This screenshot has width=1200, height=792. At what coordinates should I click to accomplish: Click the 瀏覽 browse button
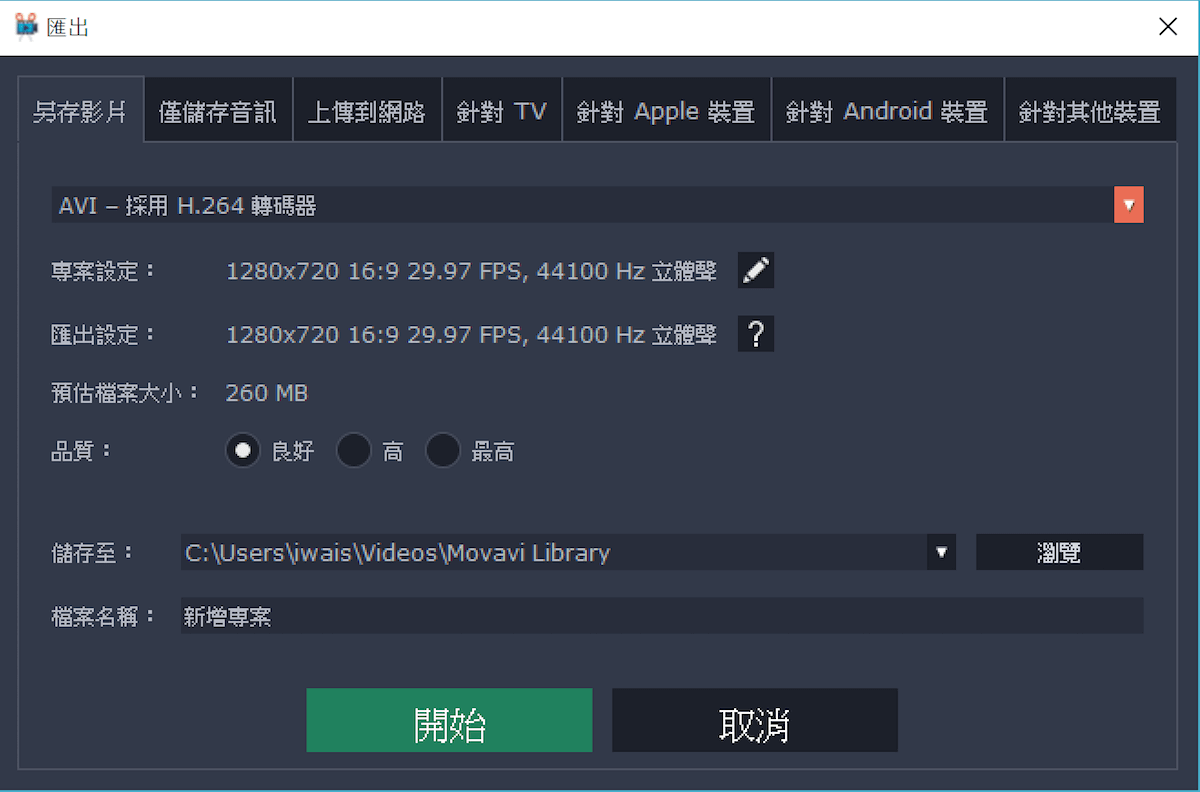point(1059,552)
